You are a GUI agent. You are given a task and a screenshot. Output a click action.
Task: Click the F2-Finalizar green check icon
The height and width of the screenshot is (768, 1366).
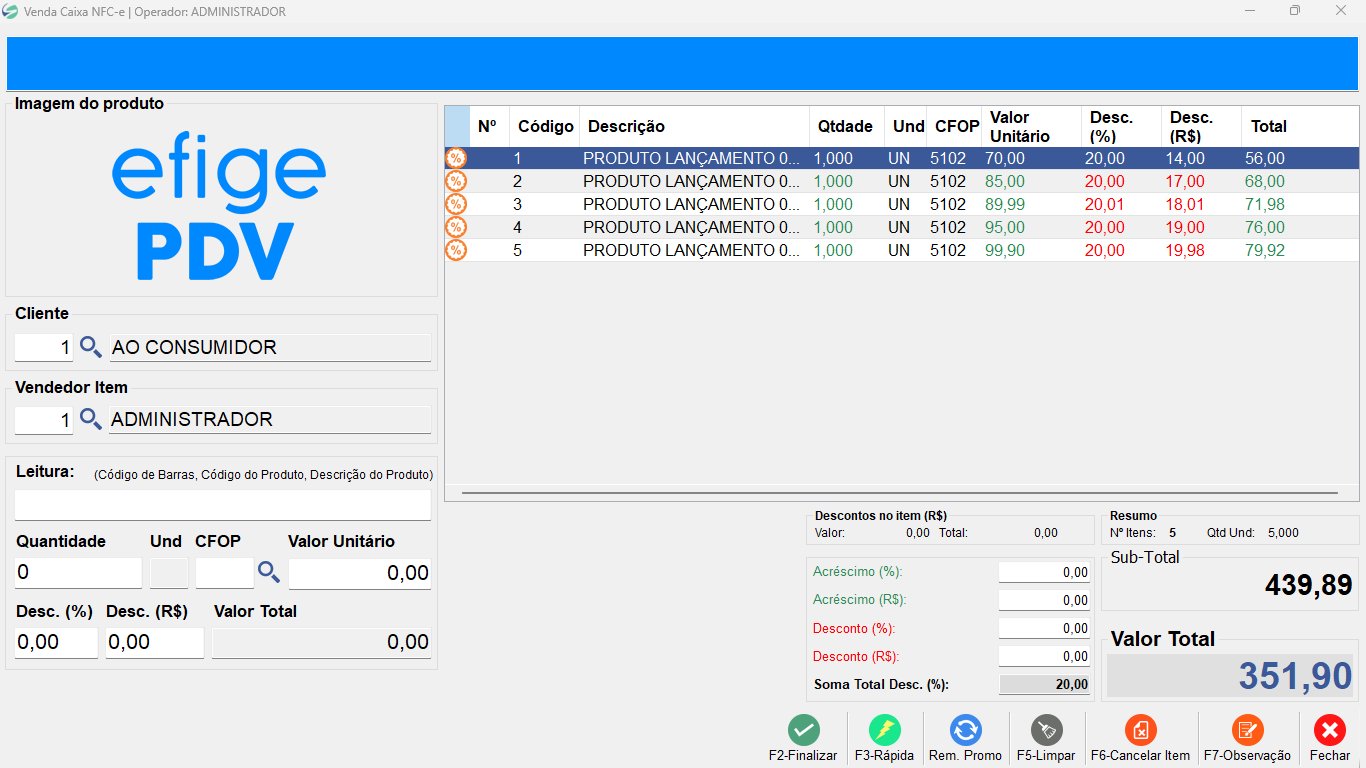click(x=804, y=729)
